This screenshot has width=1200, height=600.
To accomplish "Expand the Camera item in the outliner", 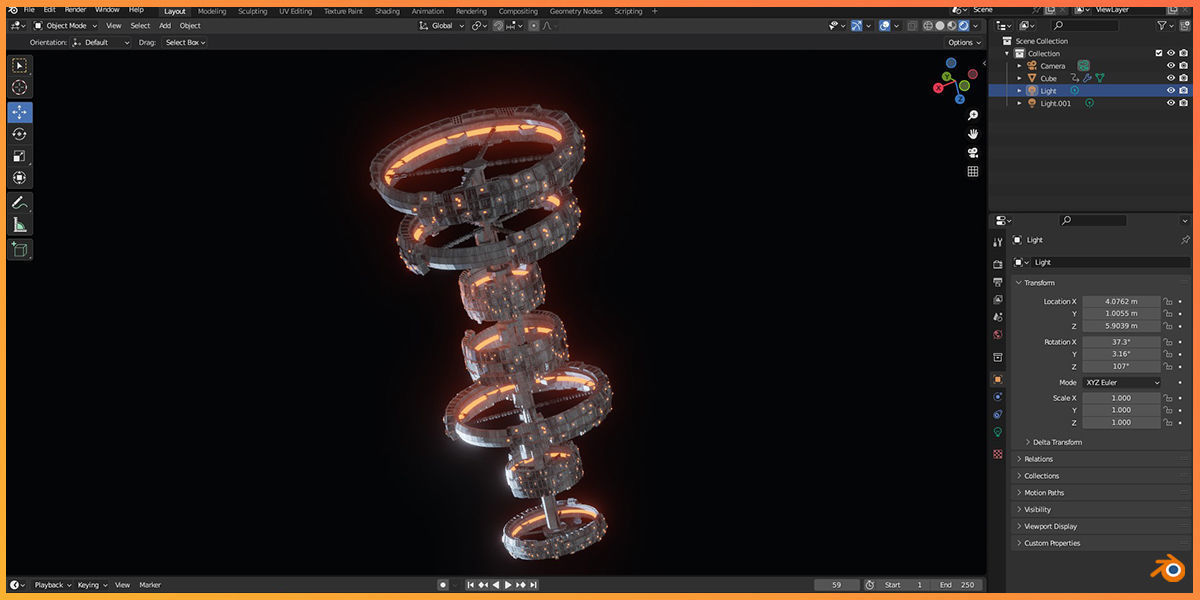I will pos(1020,65).
